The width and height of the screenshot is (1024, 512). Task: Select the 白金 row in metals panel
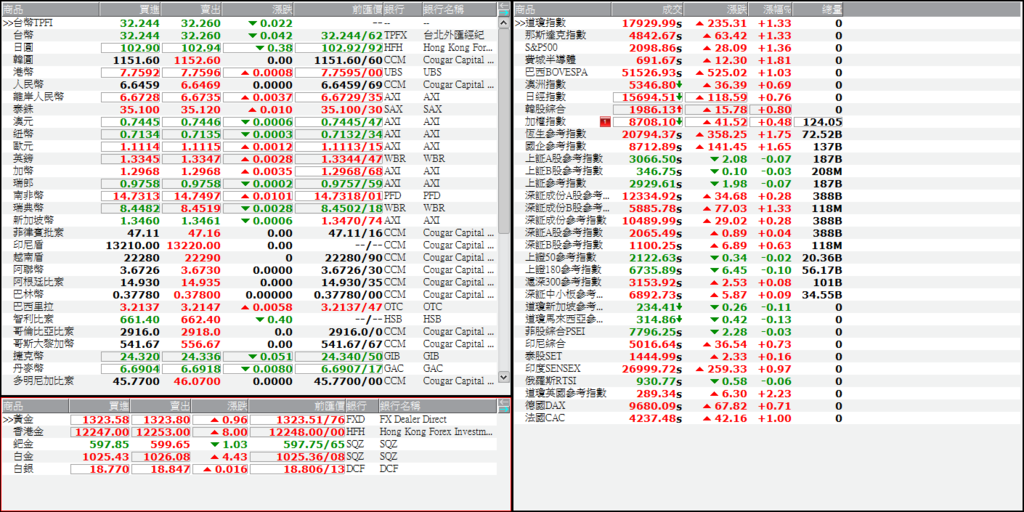249,456
